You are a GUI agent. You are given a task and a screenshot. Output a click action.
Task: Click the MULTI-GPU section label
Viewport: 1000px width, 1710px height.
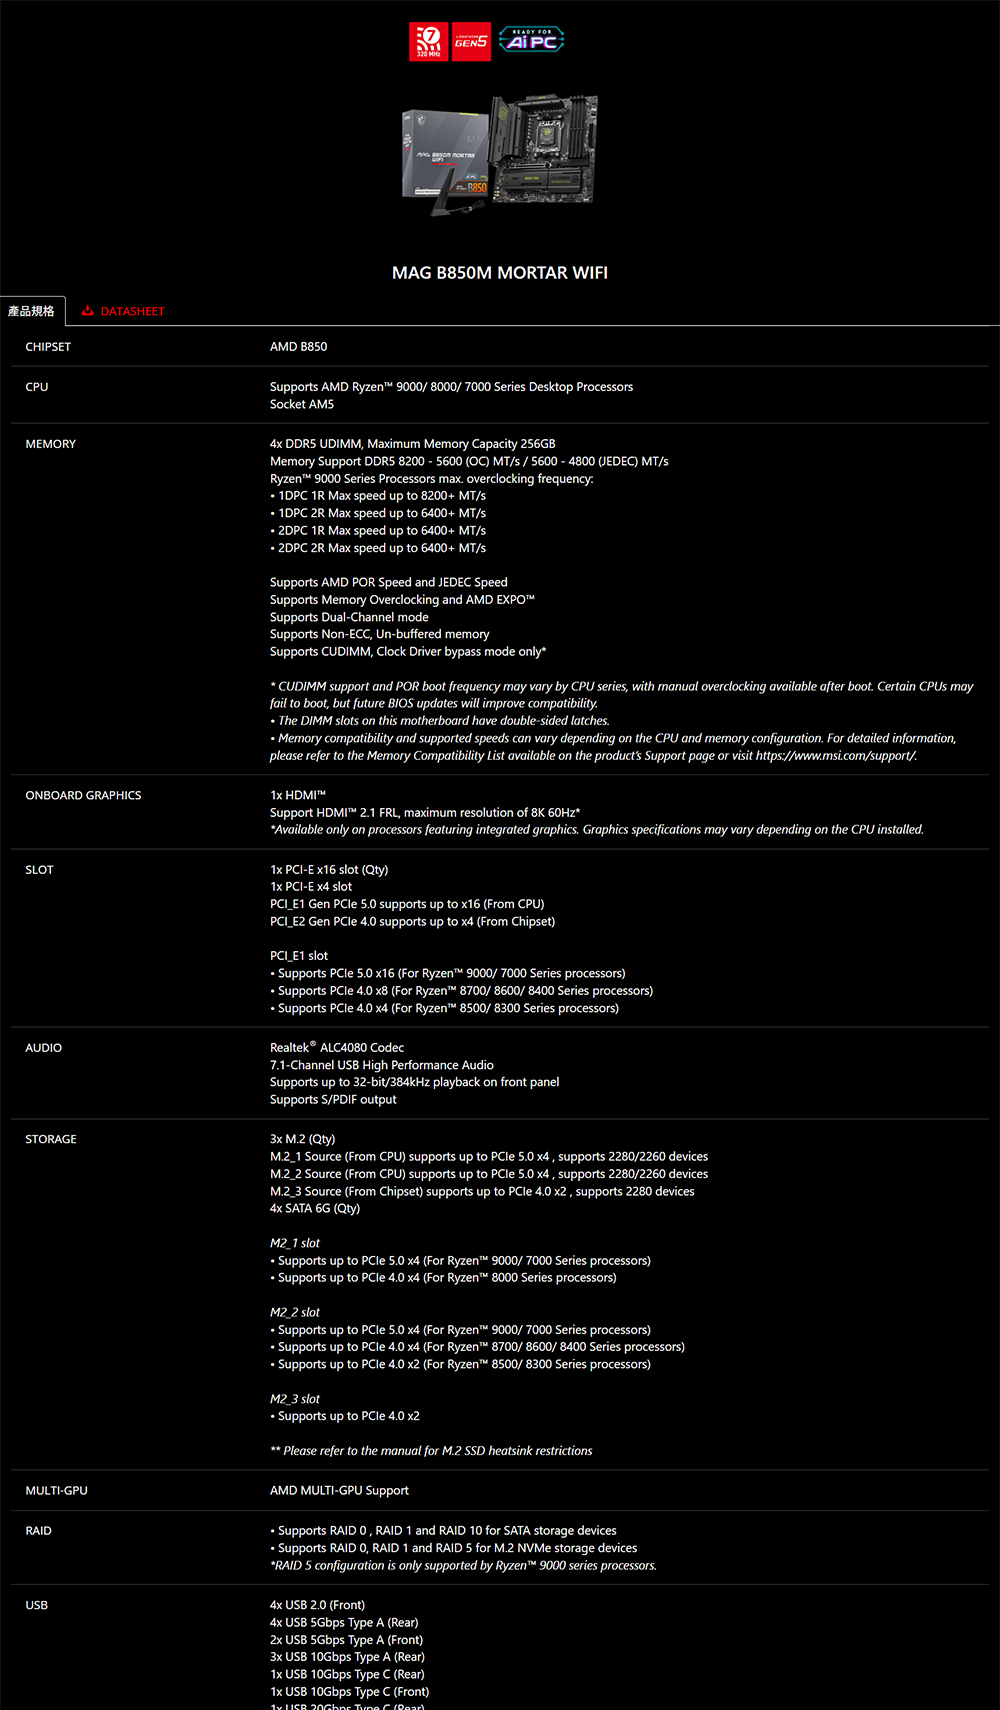pos(56,1491)
